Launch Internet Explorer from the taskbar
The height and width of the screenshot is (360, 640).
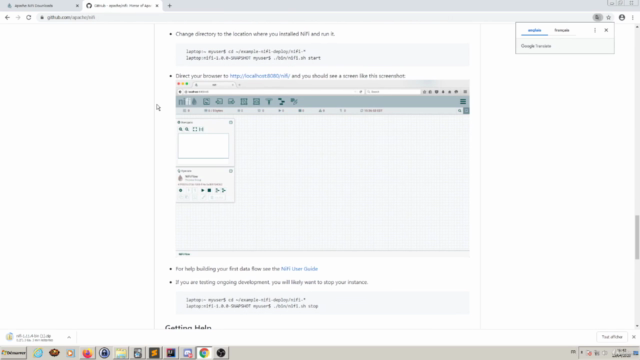tap(38, 353)
